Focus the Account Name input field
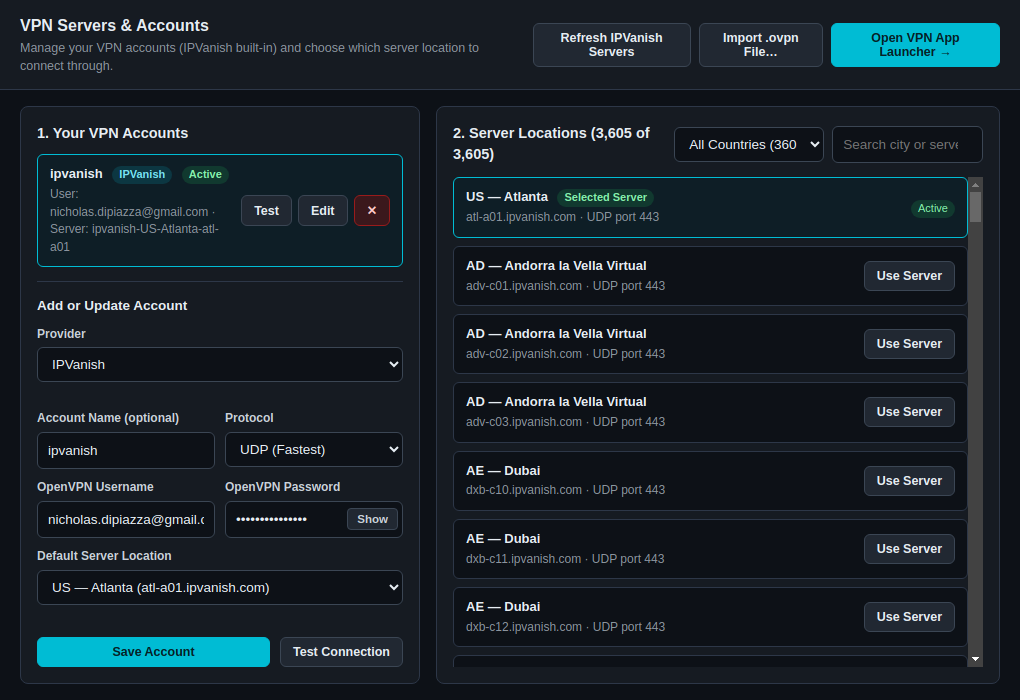Image resolution: width=1020 pixels, height=700 pixels. click(x=126, y=450)
